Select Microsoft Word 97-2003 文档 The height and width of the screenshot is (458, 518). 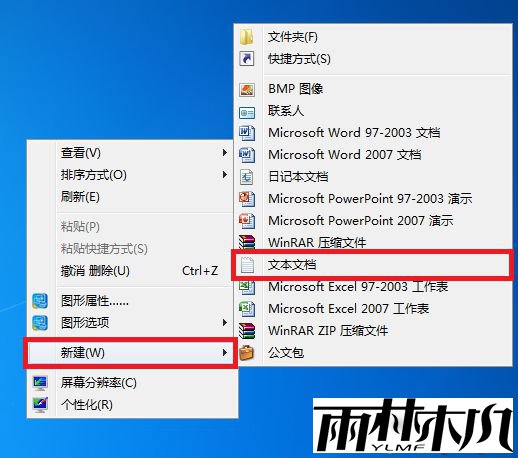pos(373,133)
